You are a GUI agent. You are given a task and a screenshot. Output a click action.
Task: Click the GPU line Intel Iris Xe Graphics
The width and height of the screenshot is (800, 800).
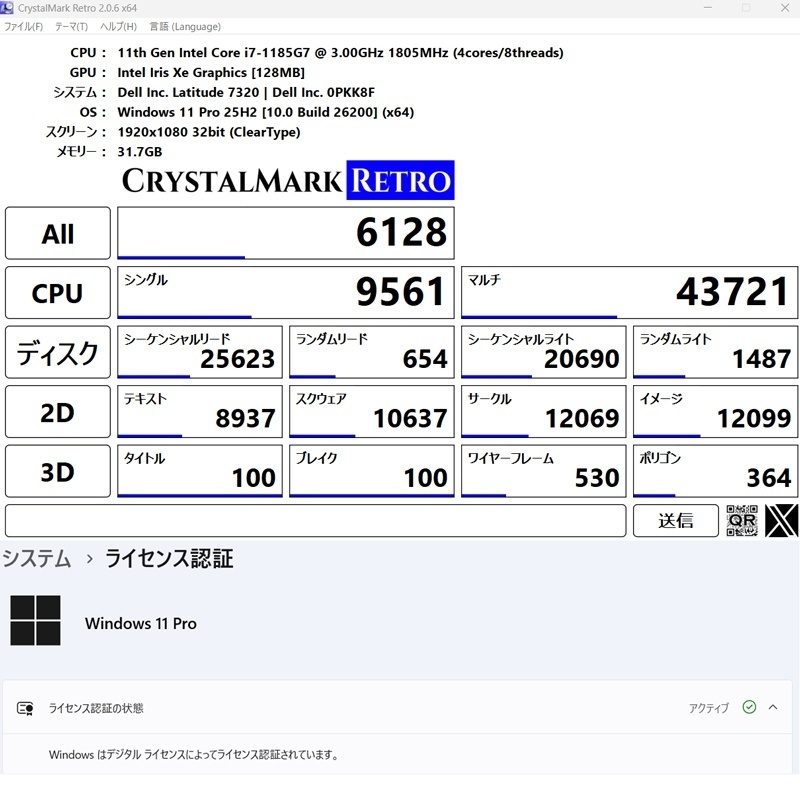211,72
